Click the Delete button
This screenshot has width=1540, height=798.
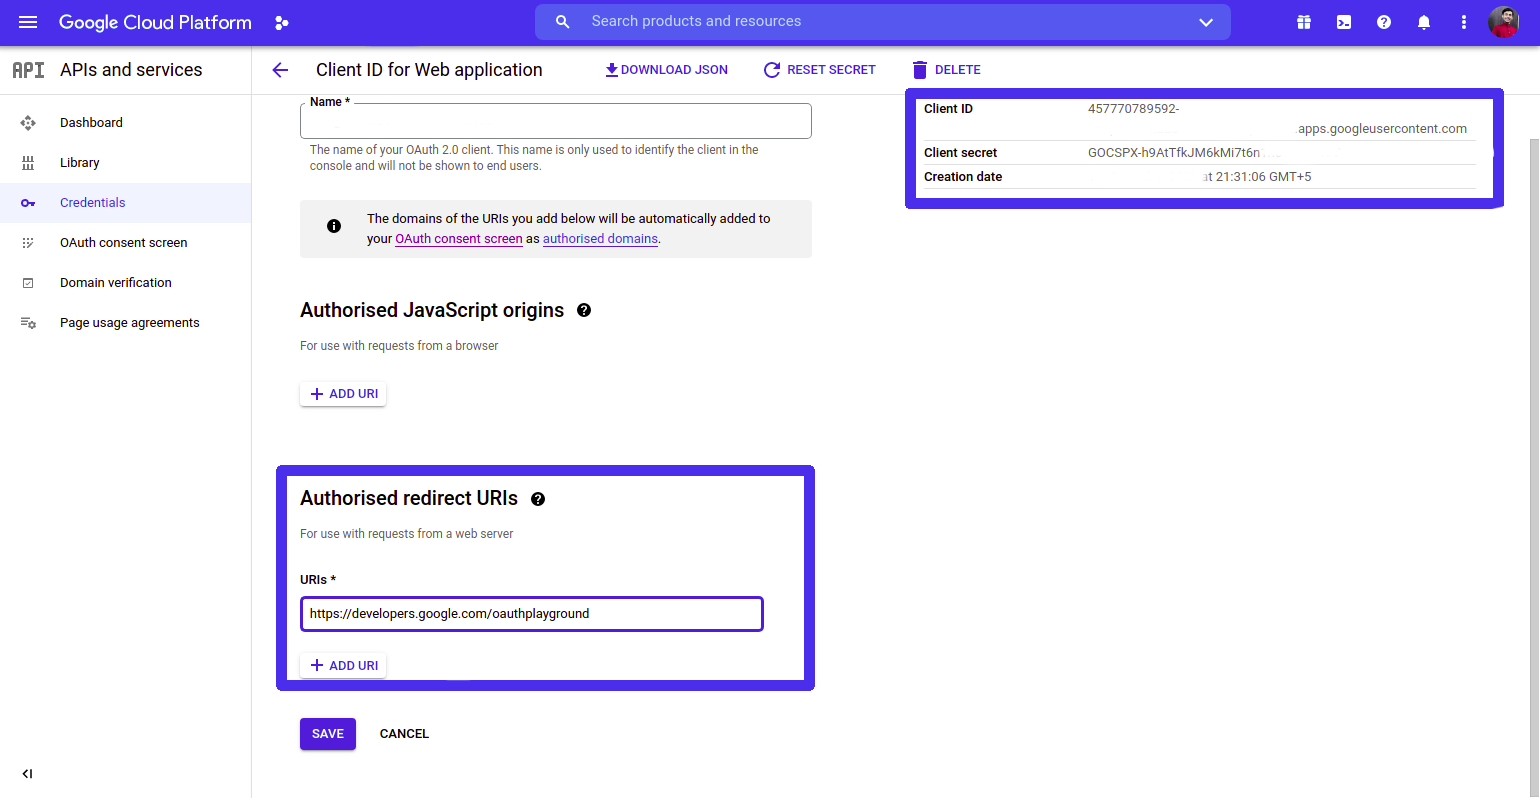(x=946, y=70)
